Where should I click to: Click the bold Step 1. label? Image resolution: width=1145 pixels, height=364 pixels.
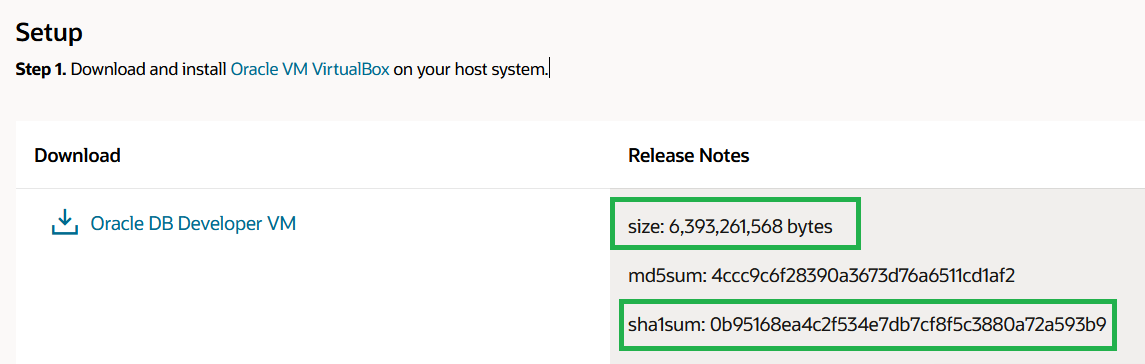(42, 70)
